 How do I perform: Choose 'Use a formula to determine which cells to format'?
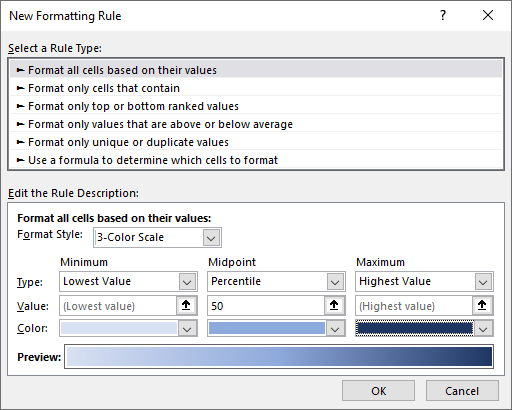[256, 160]
